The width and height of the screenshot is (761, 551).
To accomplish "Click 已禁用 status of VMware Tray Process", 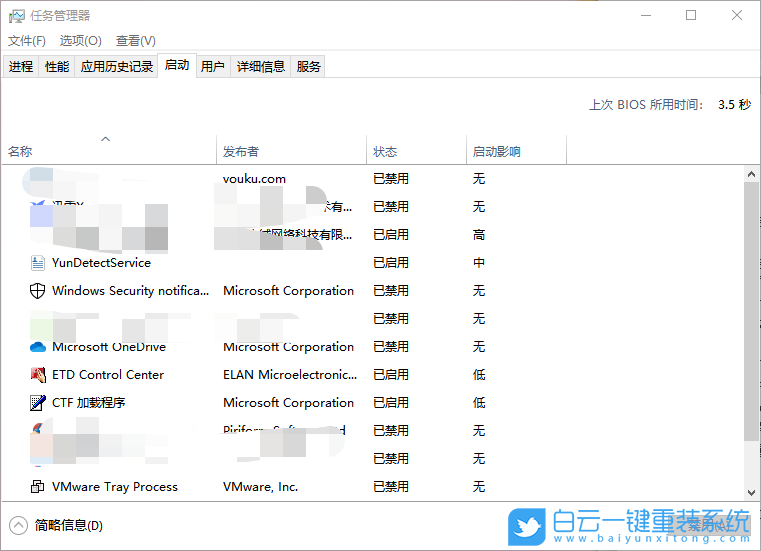I will (391, 486).
